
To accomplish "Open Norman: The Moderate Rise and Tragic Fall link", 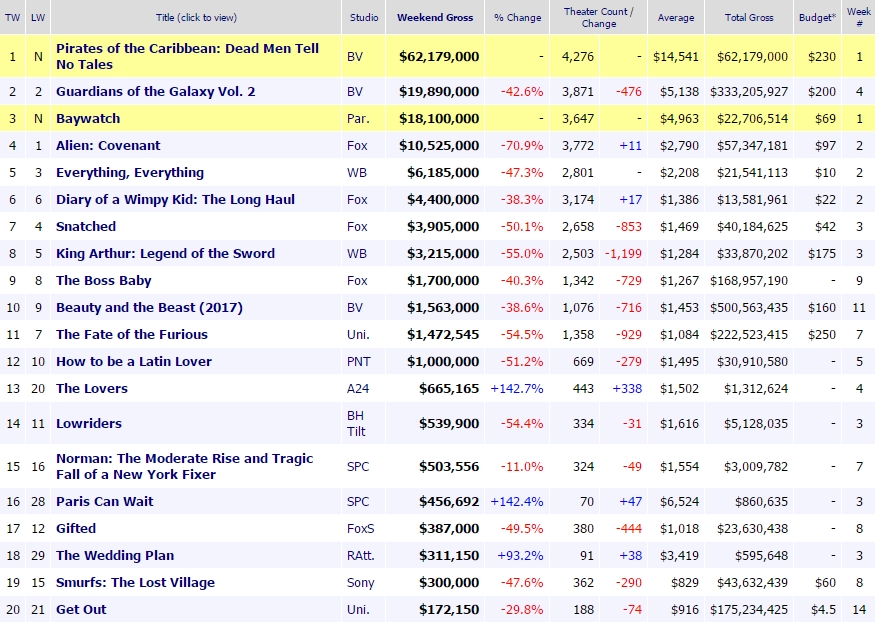I will (184, 466).
